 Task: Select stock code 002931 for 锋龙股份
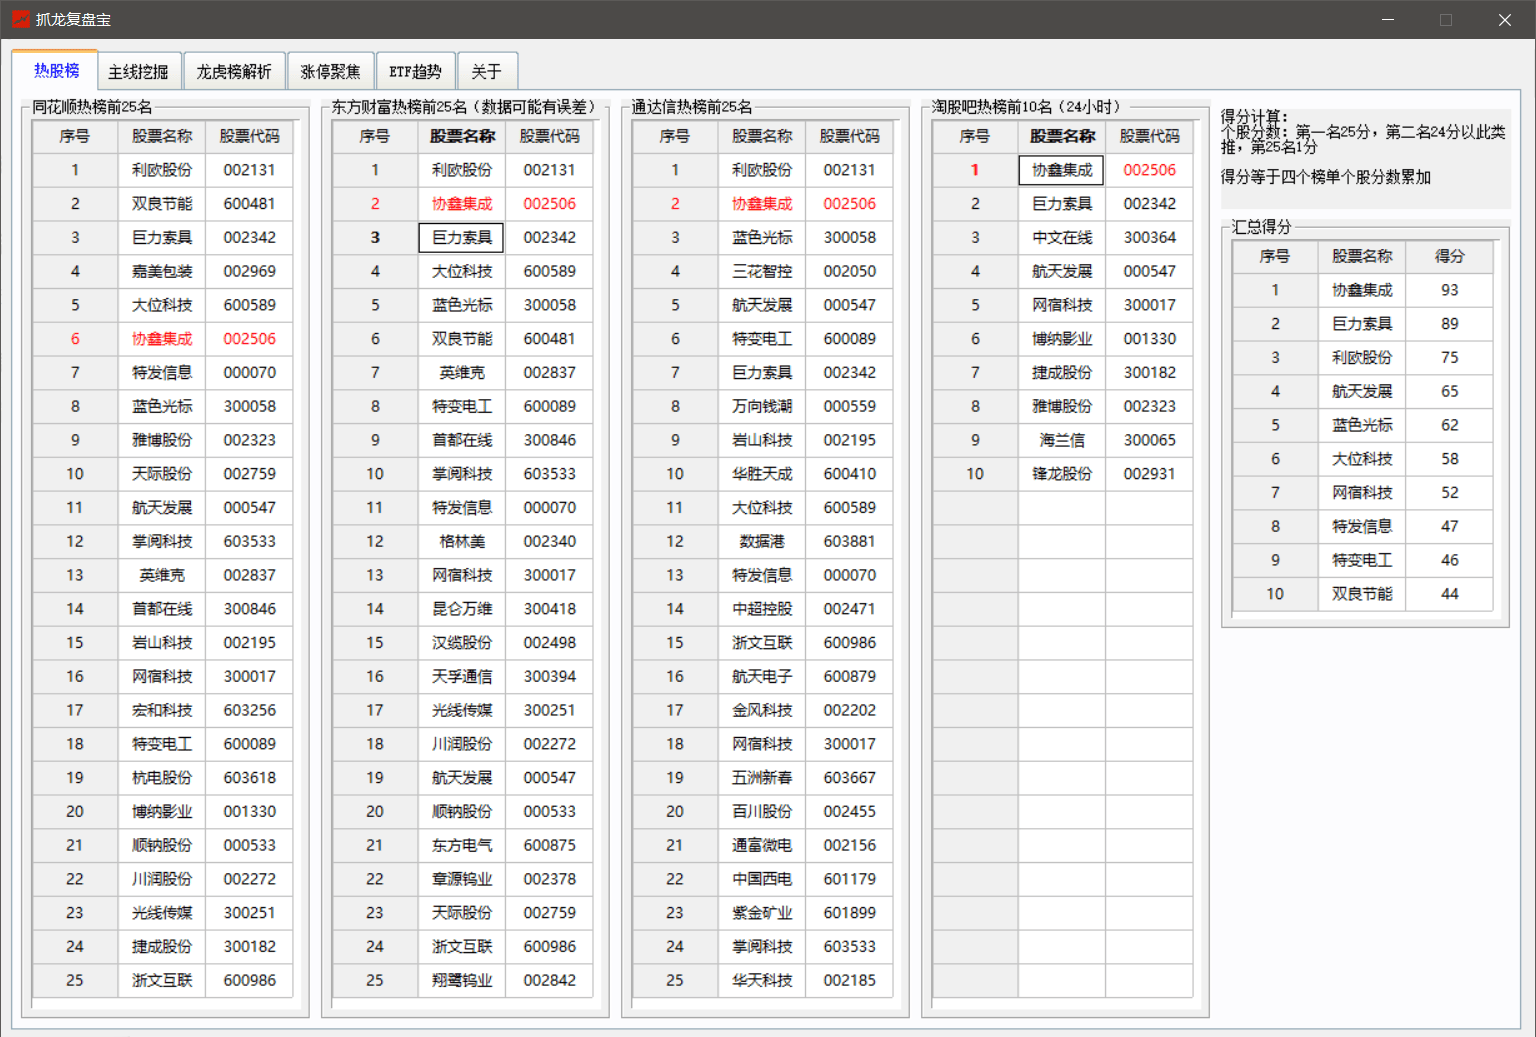click(1149, 474)
